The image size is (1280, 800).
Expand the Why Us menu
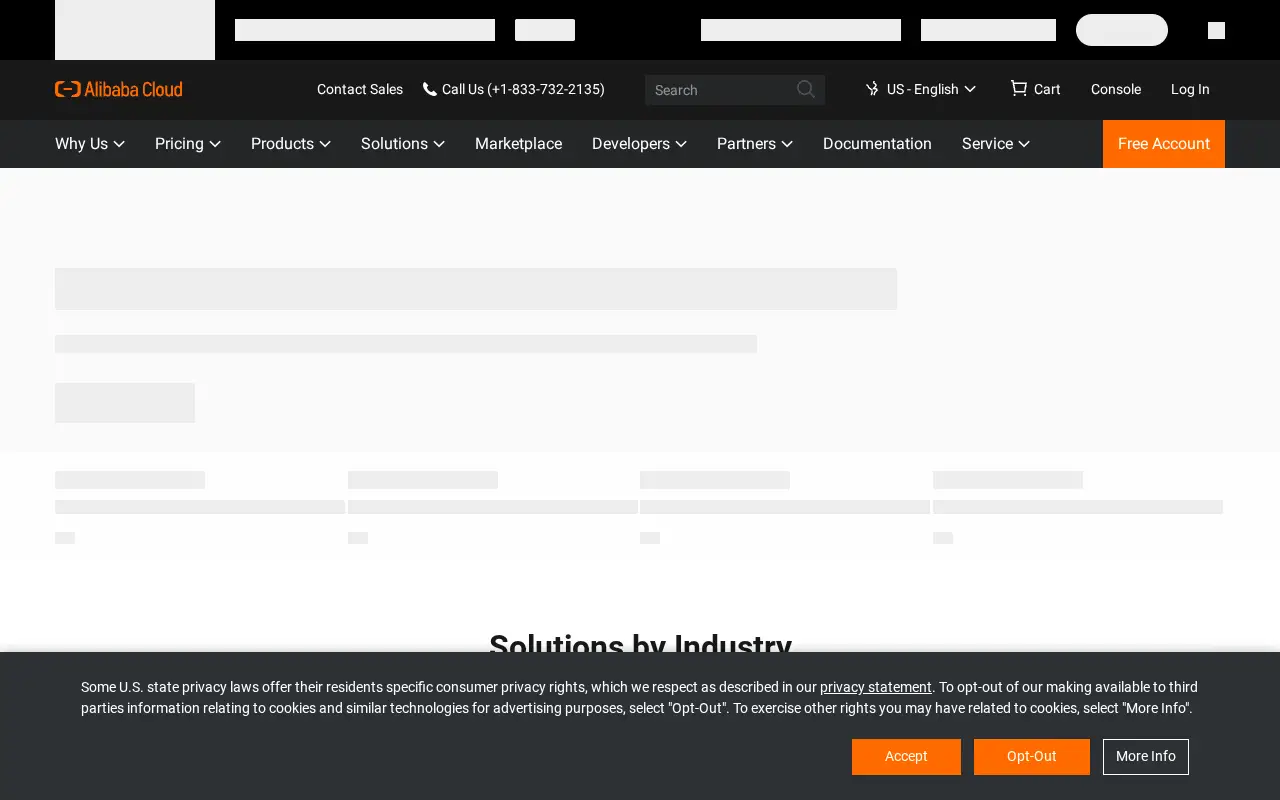tap(90, 144)
